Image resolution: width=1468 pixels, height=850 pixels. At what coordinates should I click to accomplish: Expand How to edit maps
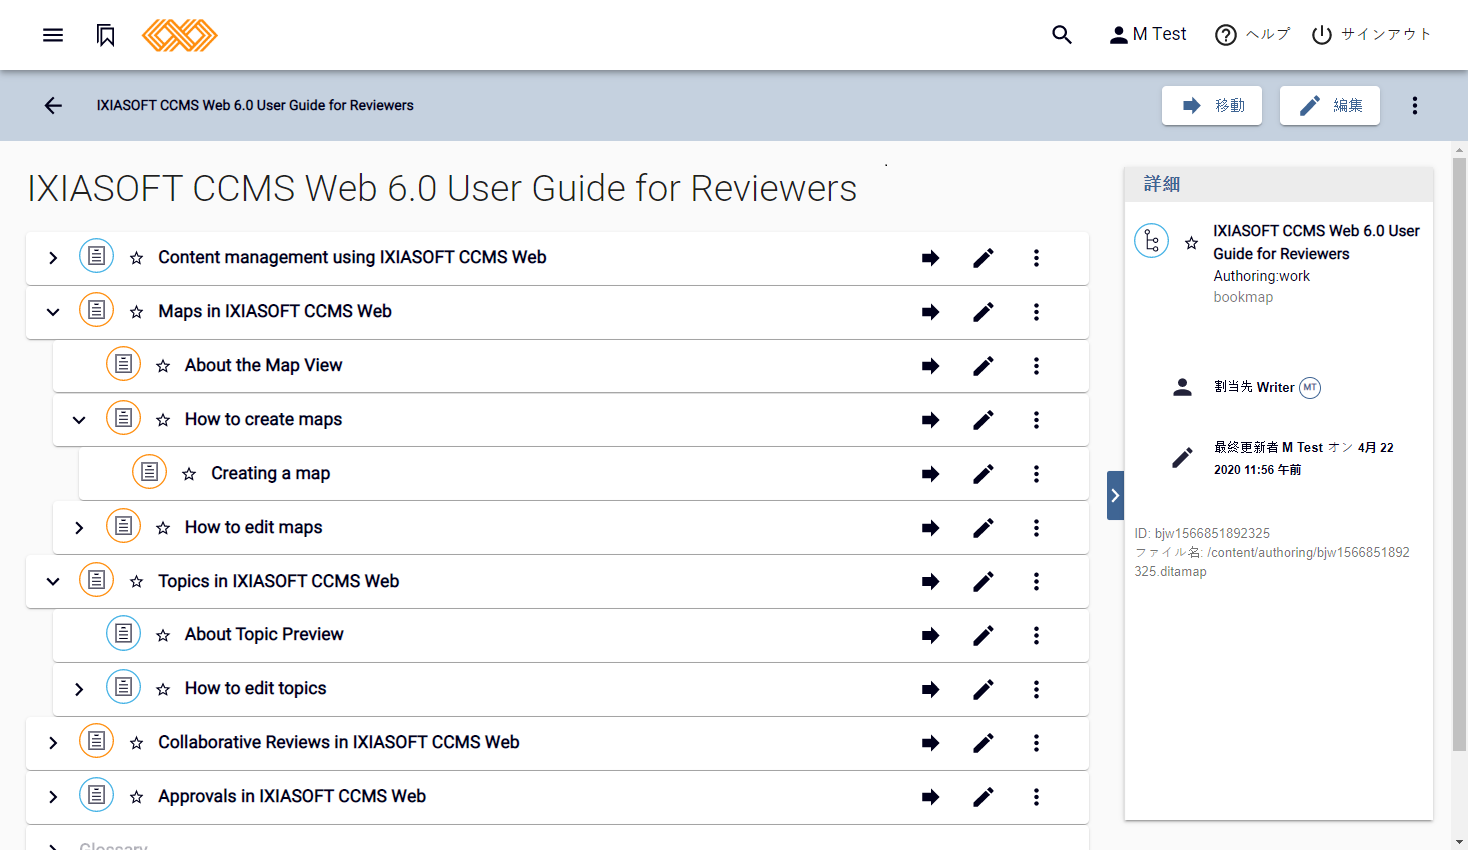[x=79, y=528]
